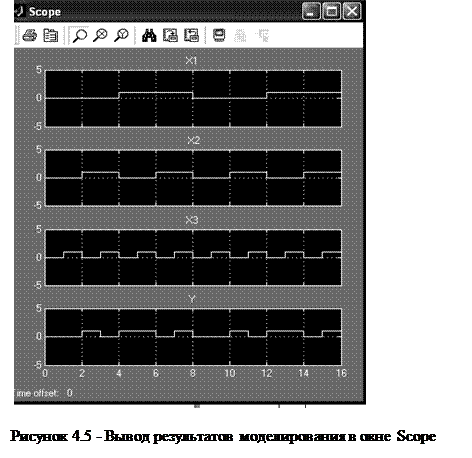
Task: Click Restore saved axes settings icon
Action: pos(191,35)
